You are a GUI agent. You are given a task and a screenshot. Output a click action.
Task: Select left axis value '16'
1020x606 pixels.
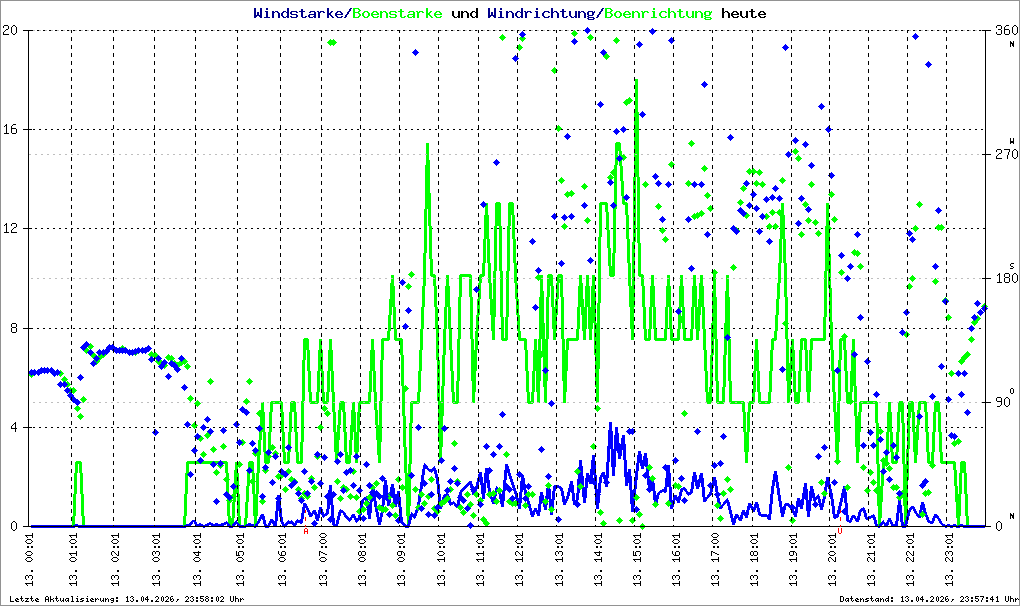(10, 129)
